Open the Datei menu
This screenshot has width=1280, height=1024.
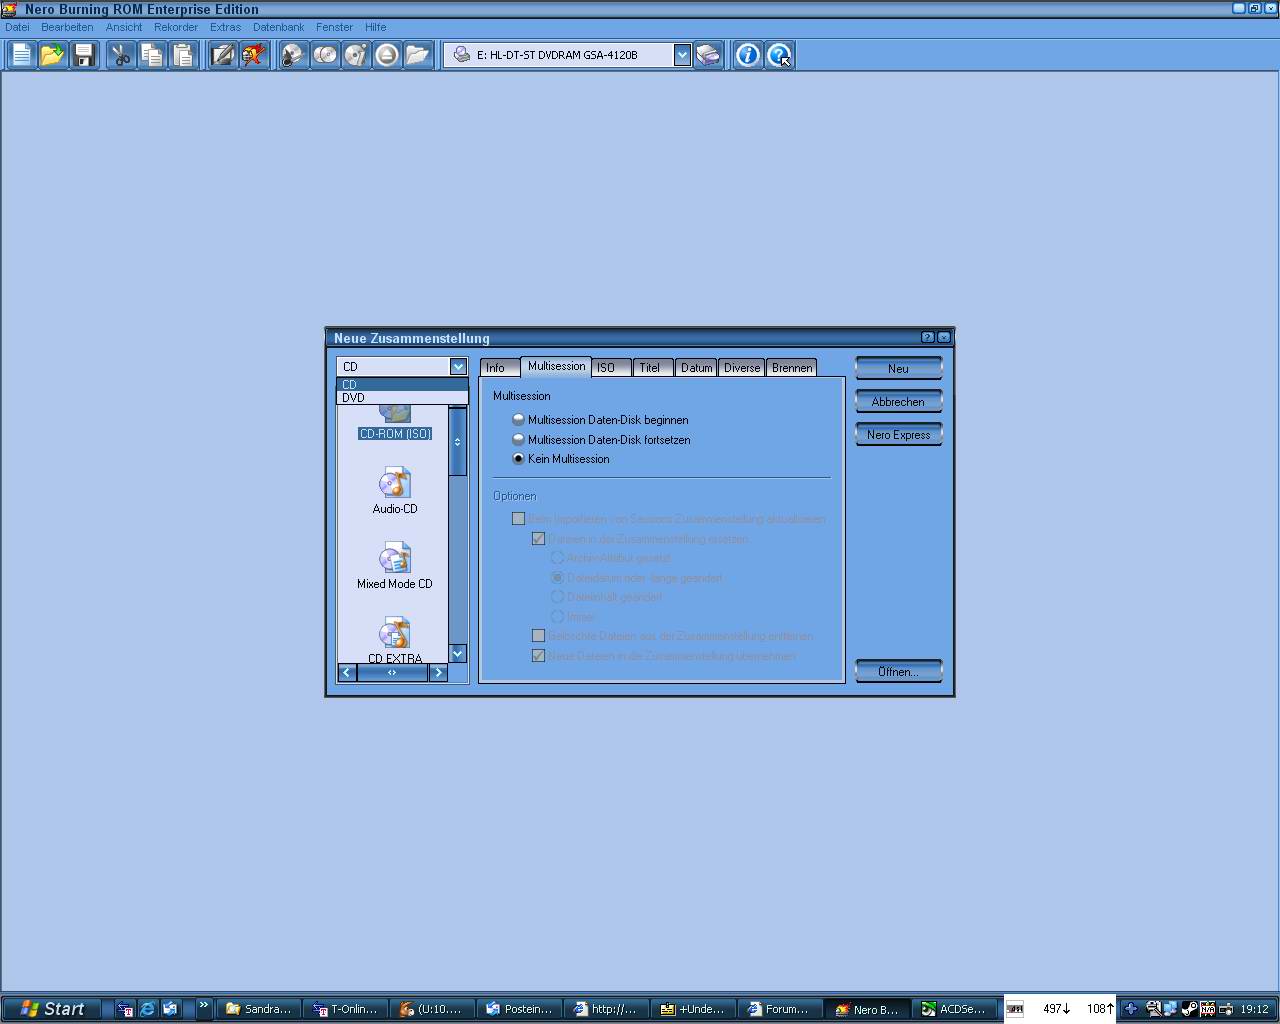pyautogui.click(x=17, y=27)
